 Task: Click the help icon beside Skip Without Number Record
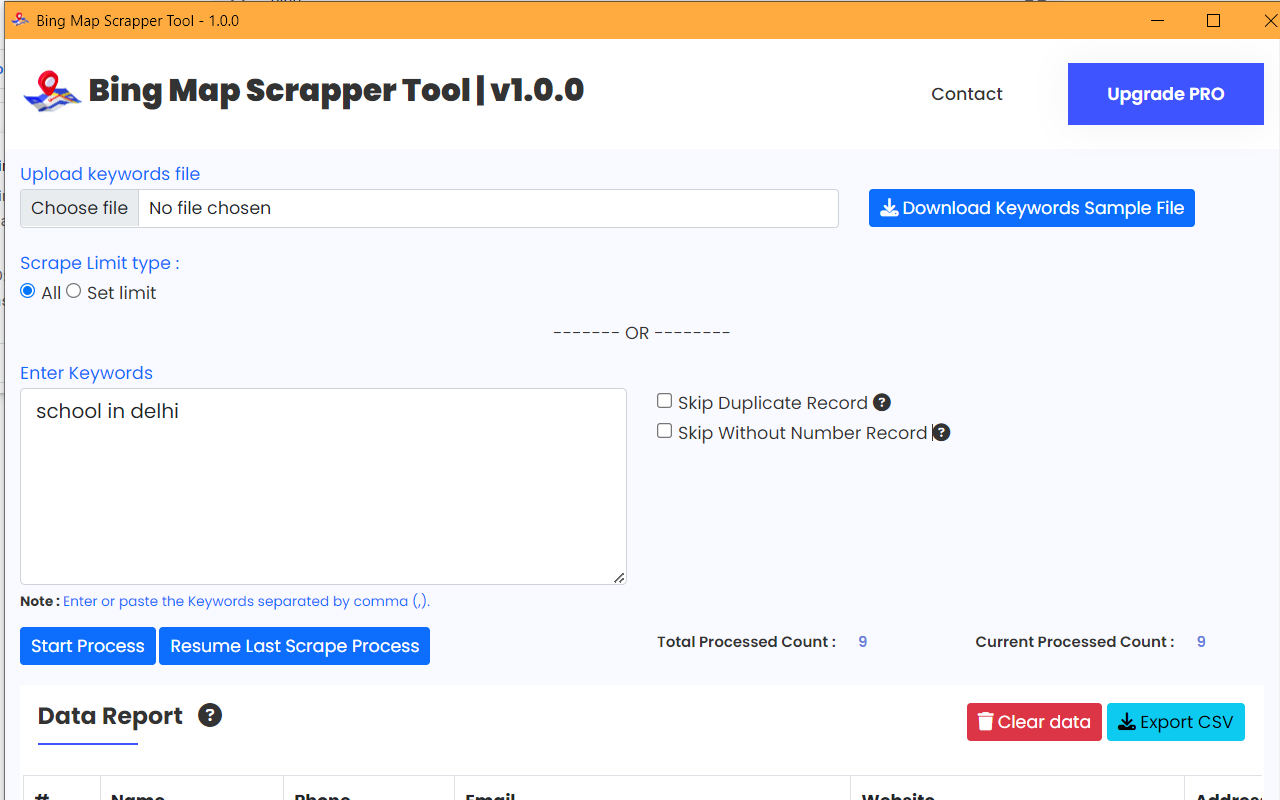coord(941,432)
